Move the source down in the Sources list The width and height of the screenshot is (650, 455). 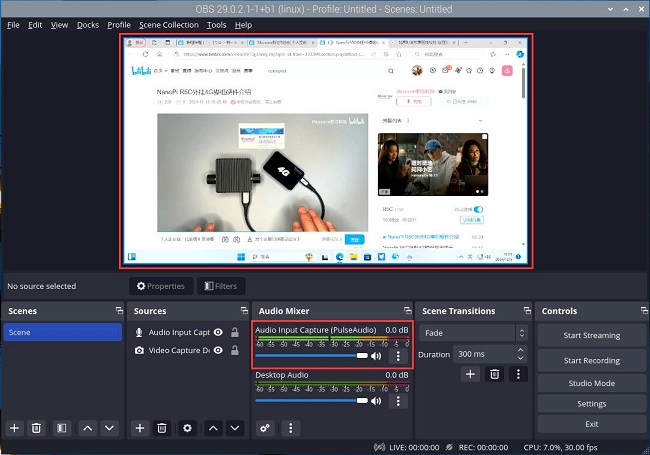[x=235, y=428]
